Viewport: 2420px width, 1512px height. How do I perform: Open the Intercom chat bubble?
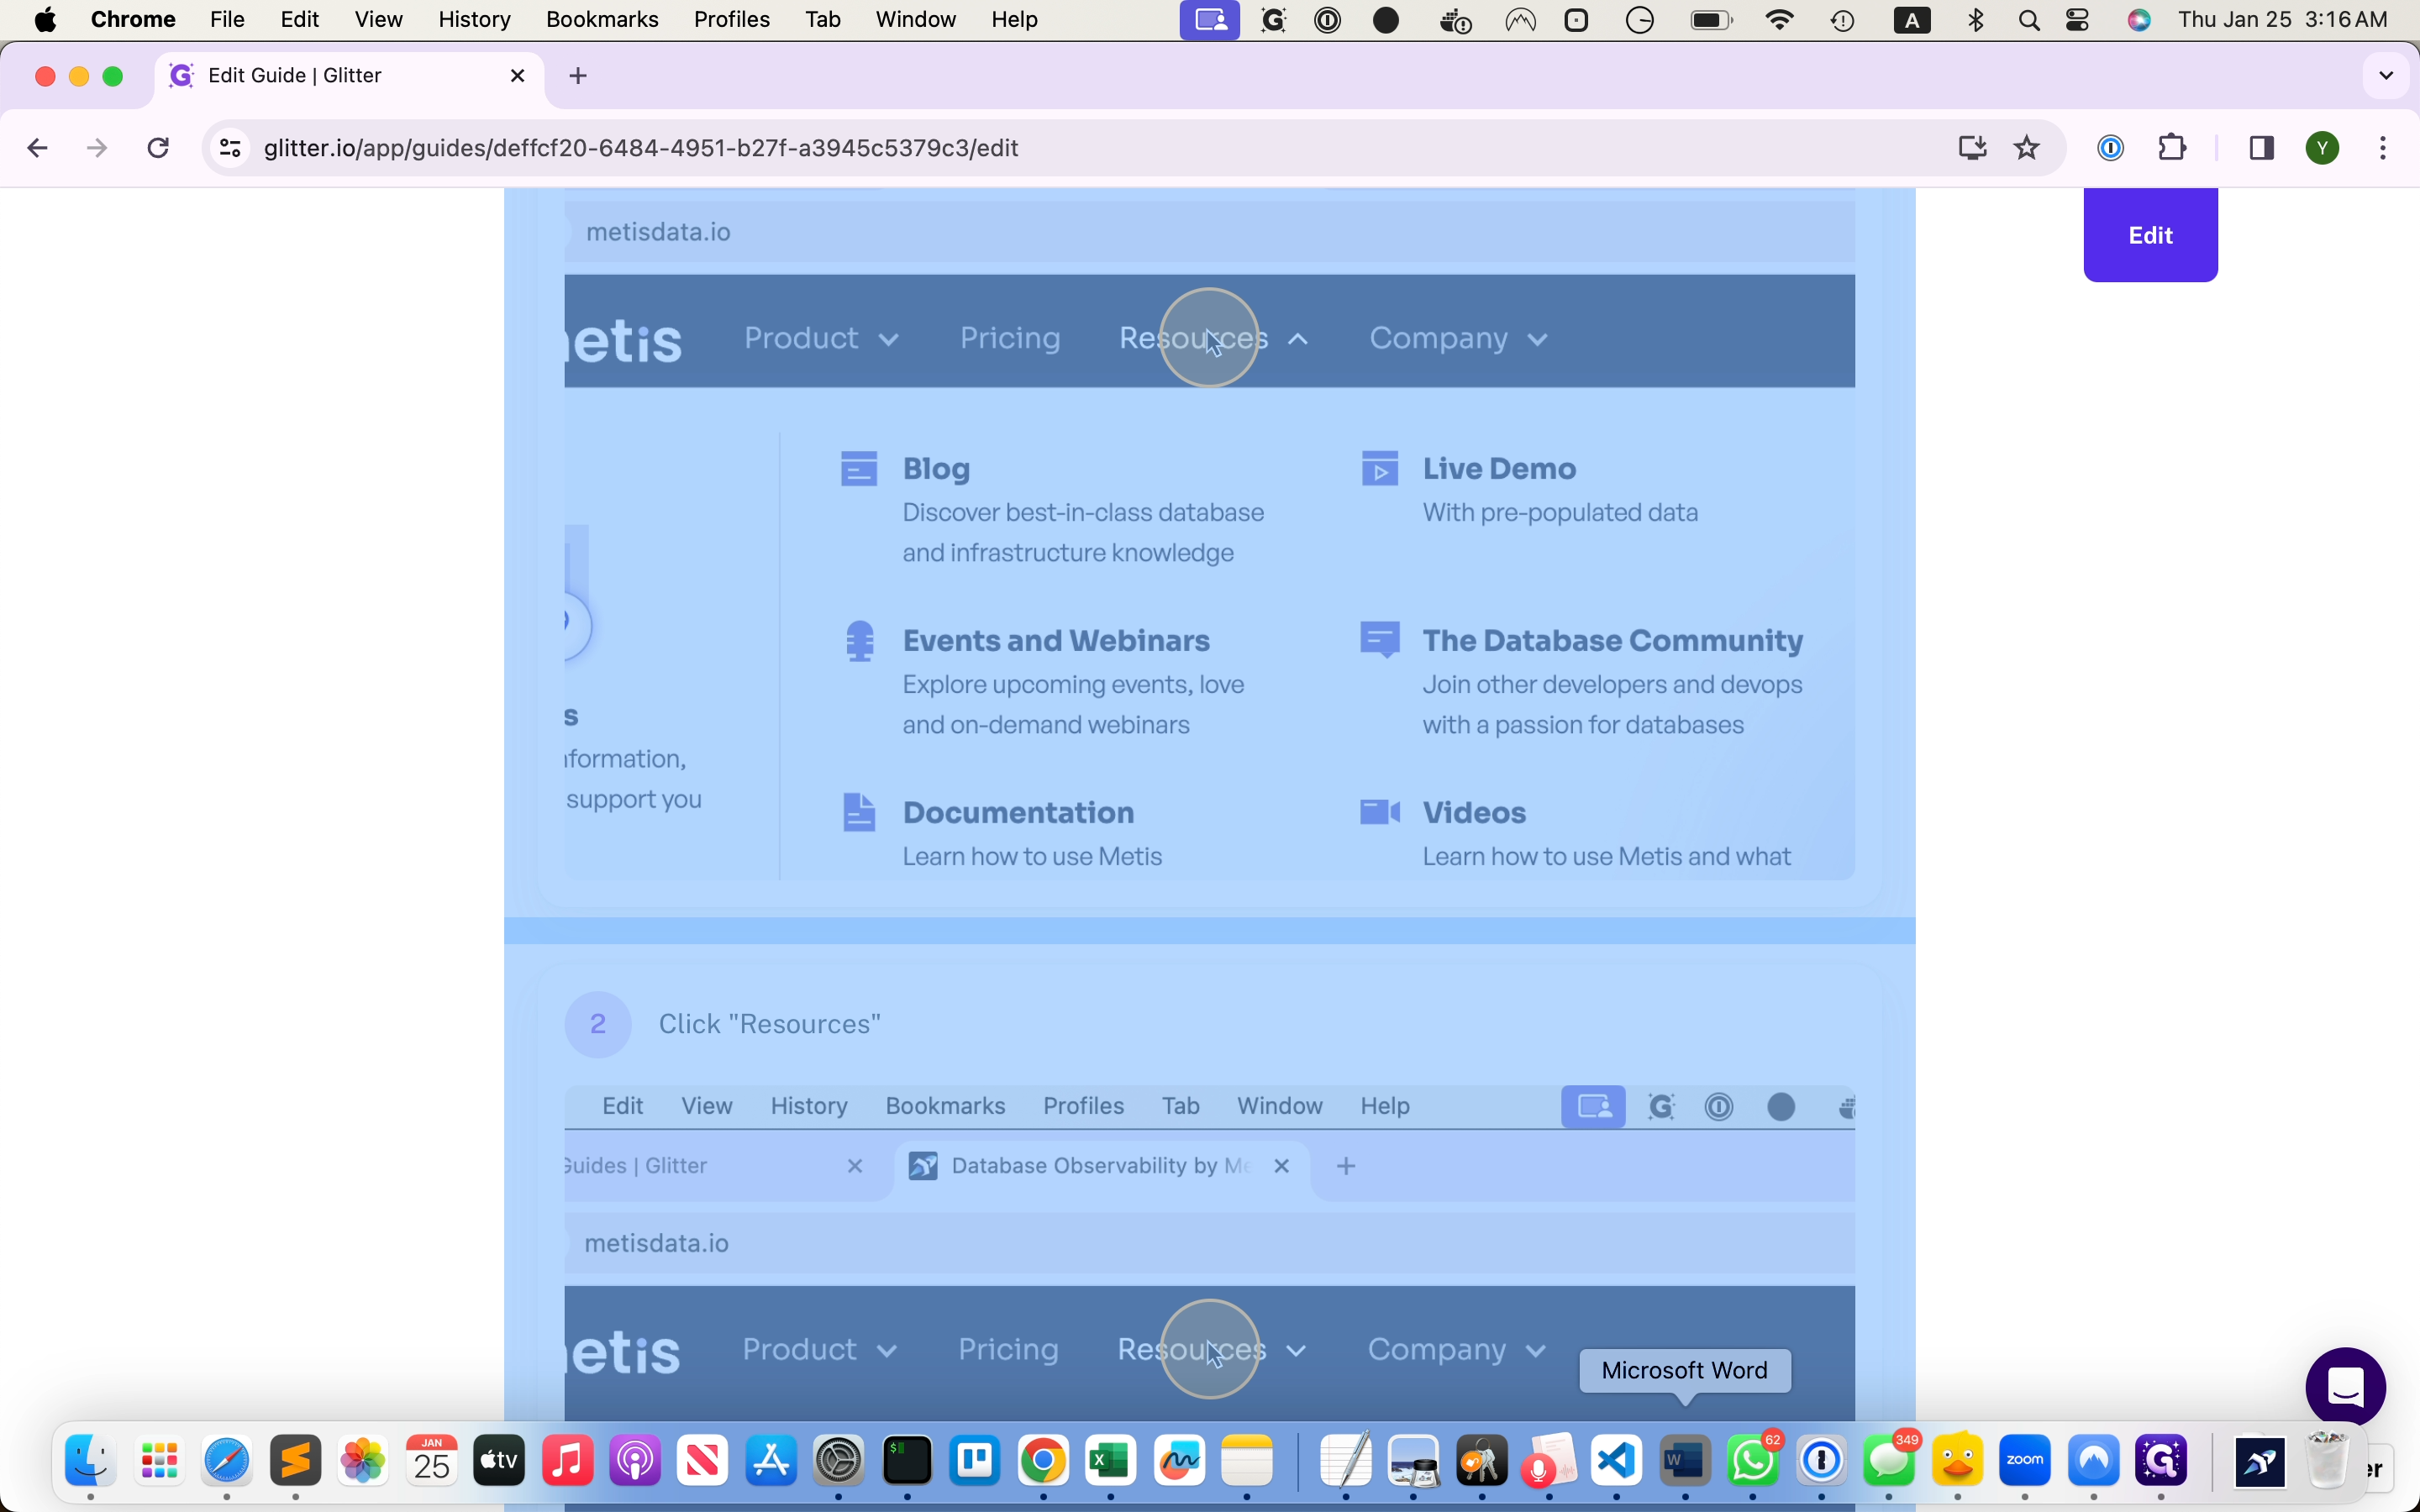point(2346,1386)
